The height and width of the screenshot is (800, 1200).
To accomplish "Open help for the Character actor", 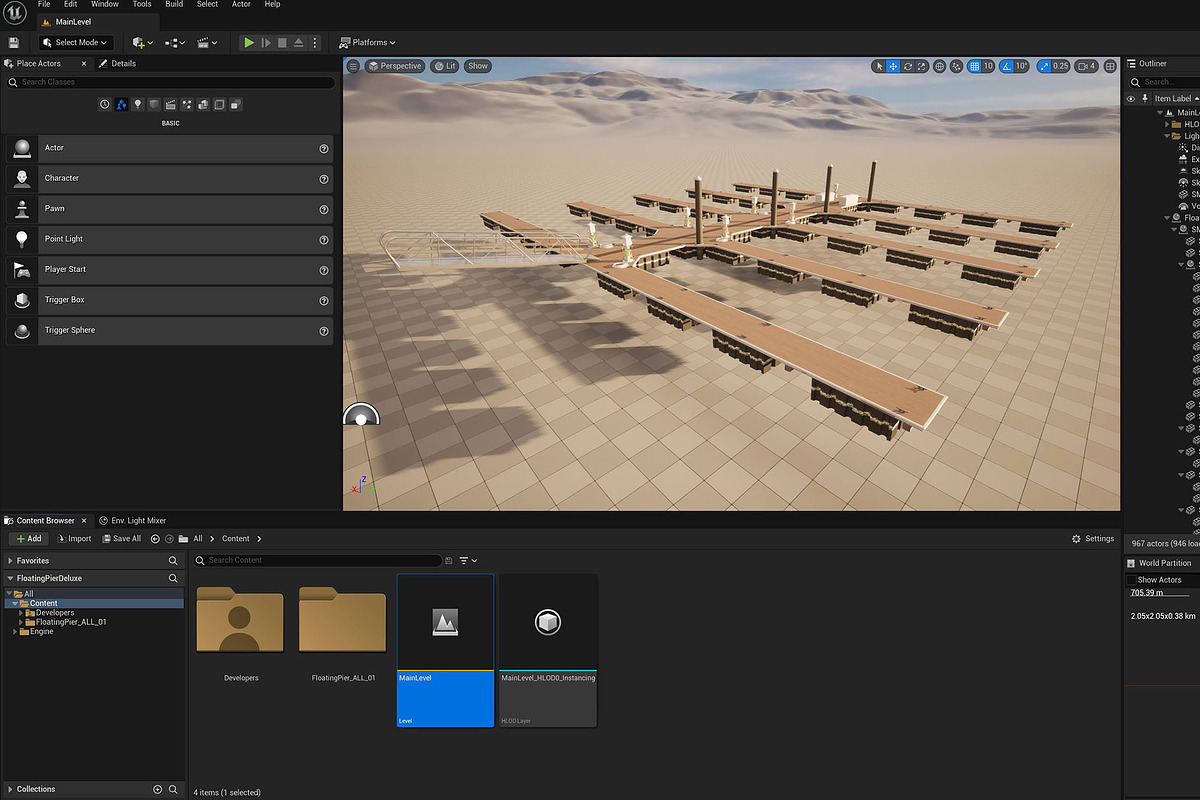I will tap(324, 179).
